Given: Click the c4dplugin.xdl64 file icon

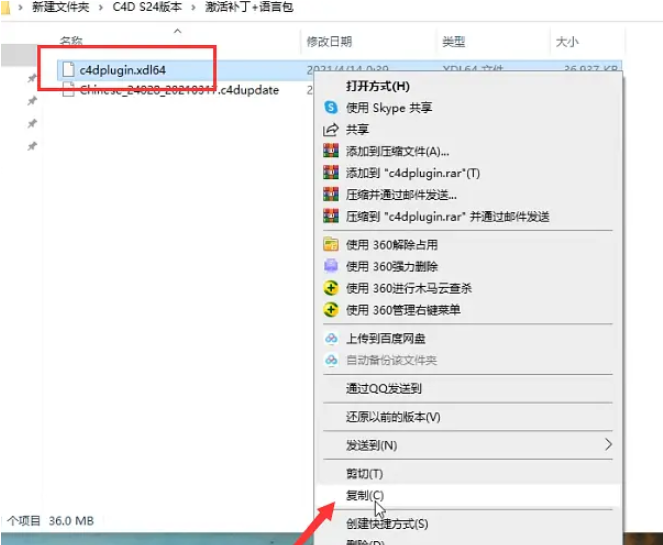Looking at the screenshot, I should (x=68, y=70).
